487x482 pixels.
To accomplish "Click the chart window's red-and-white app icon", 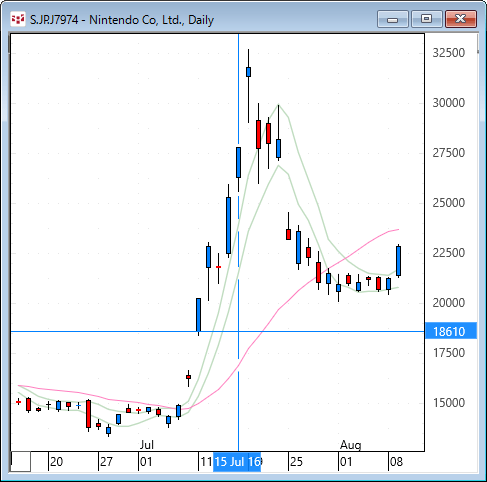I will click(x=18, y=20).
